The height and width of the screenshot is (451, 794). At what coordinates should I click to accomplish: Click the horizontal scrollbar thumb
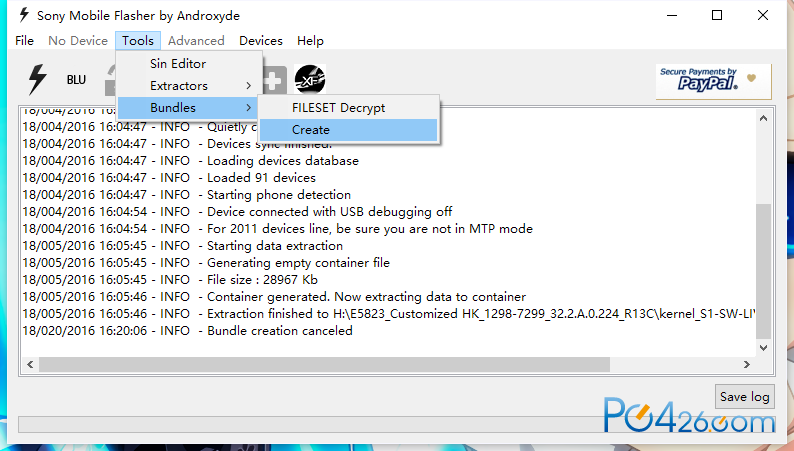(325, 364)
